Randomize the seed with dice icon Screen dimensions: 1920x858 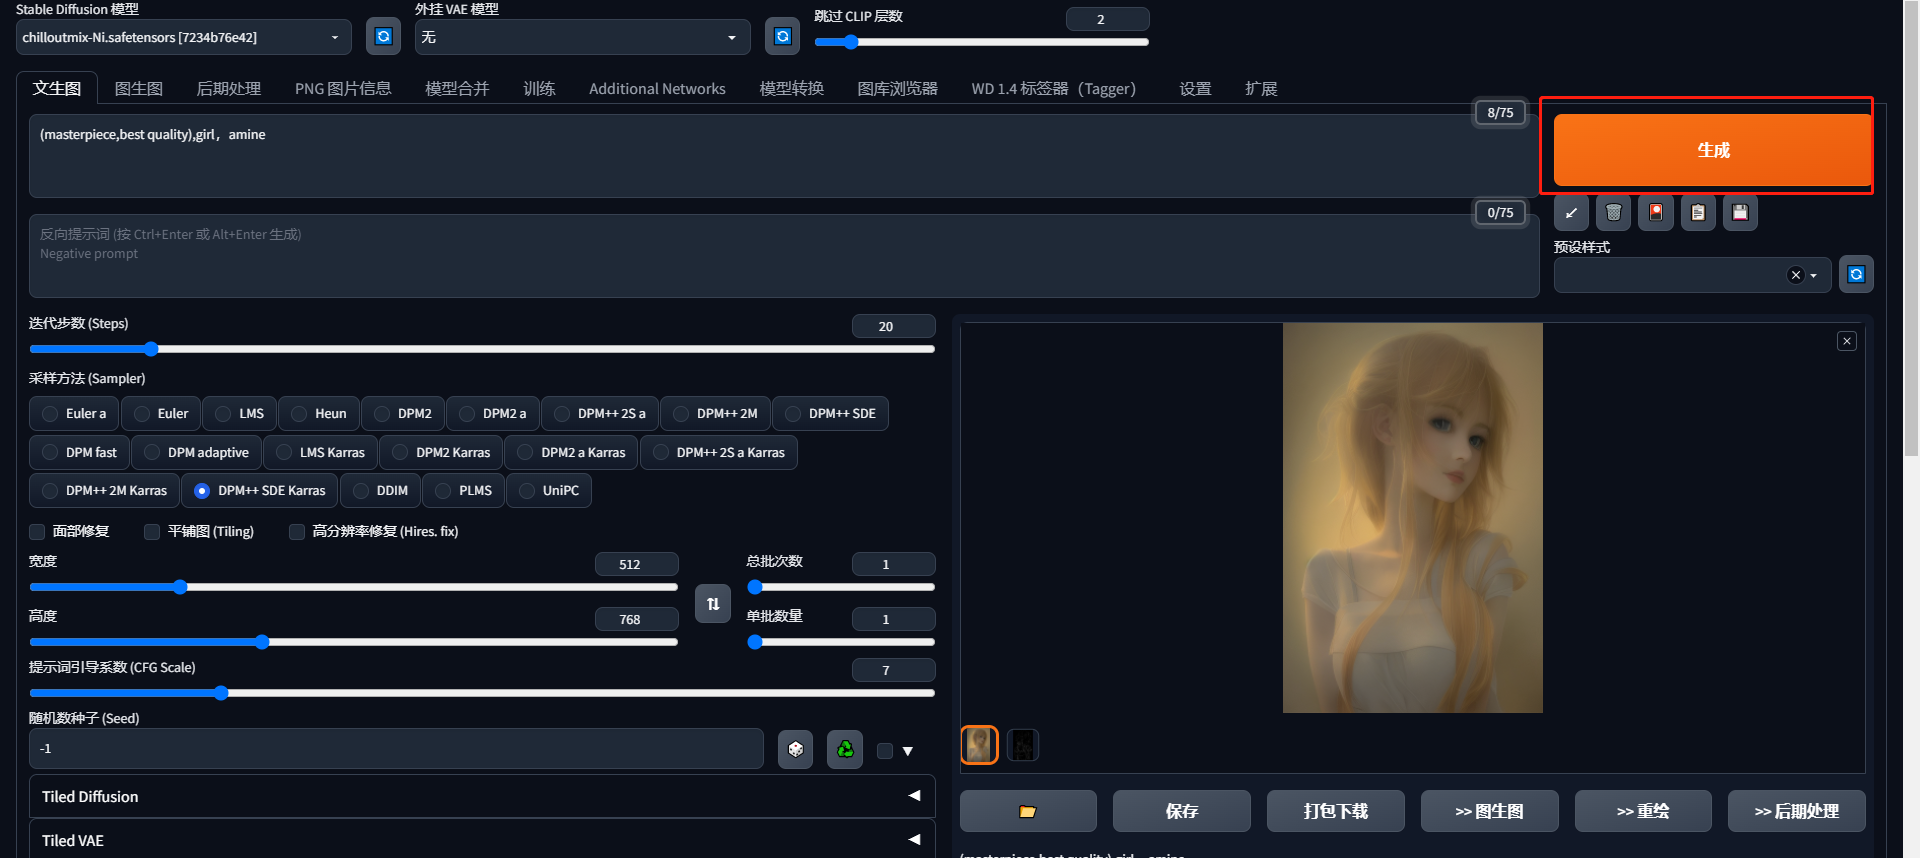pyautogui.click(x=796, y=749)
